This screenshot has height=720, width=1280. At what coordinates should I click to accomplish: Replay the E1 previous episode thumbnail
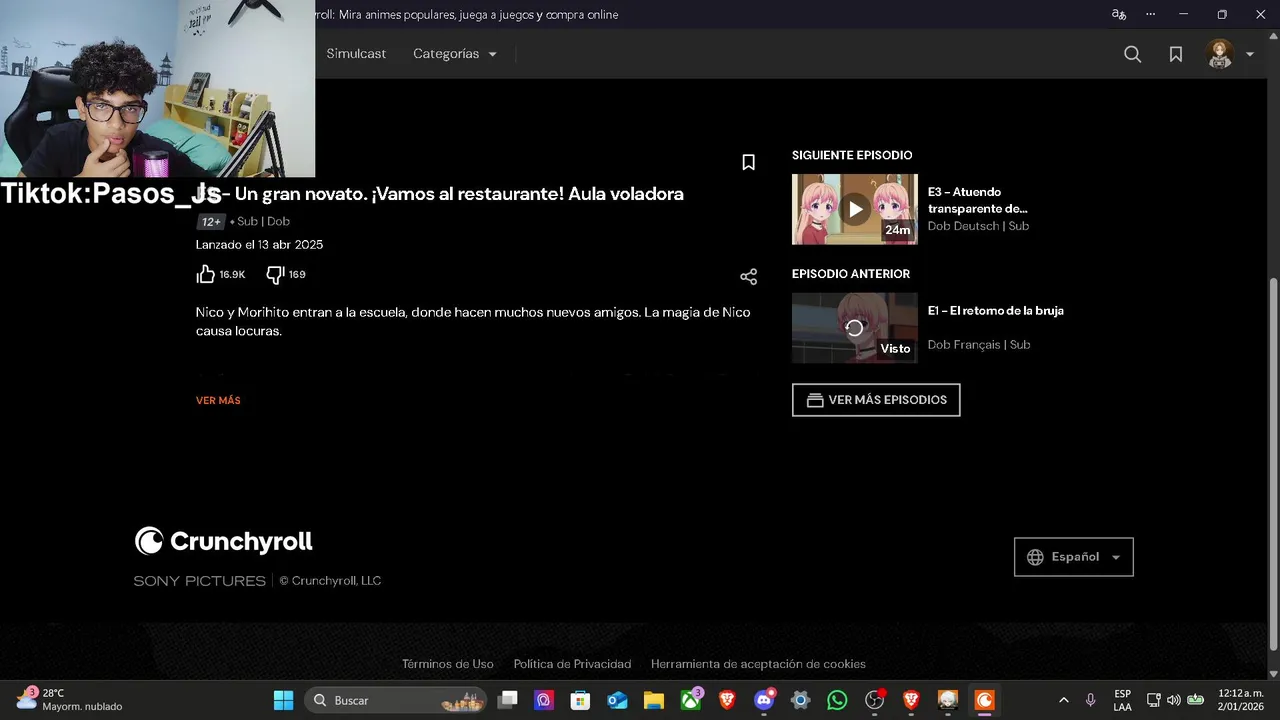(x=854, y=328)
